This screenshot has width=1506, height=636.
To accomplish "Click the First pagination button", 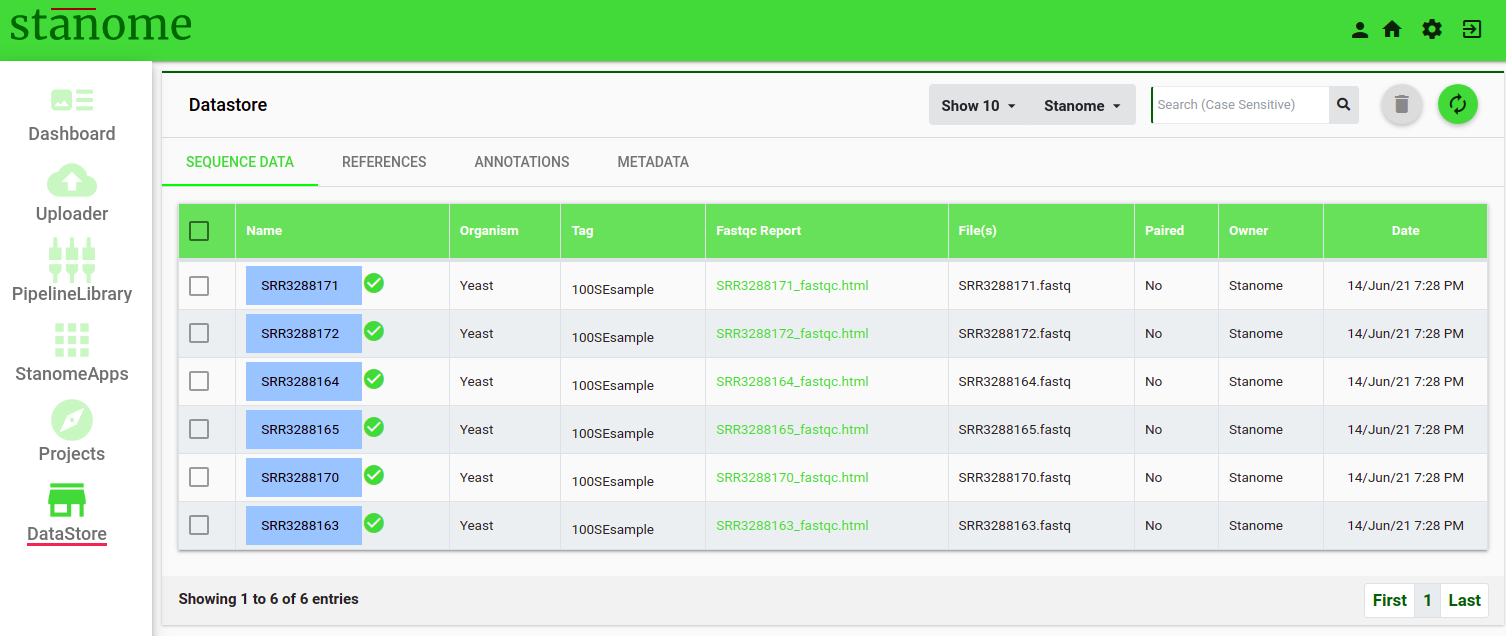I will tap(1390, 600).
